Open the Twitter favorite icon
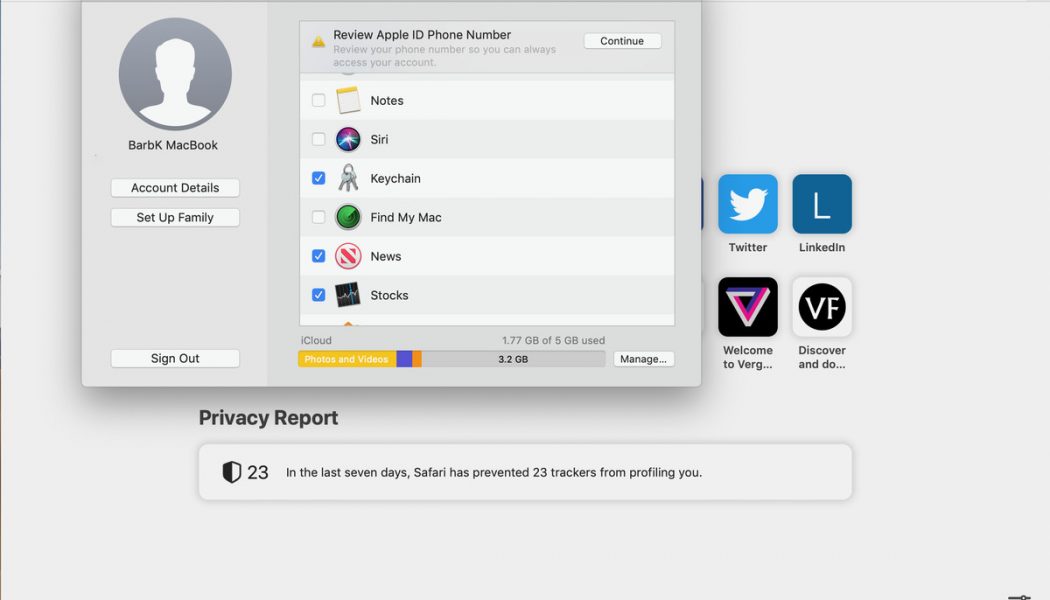 coord(747,205)
